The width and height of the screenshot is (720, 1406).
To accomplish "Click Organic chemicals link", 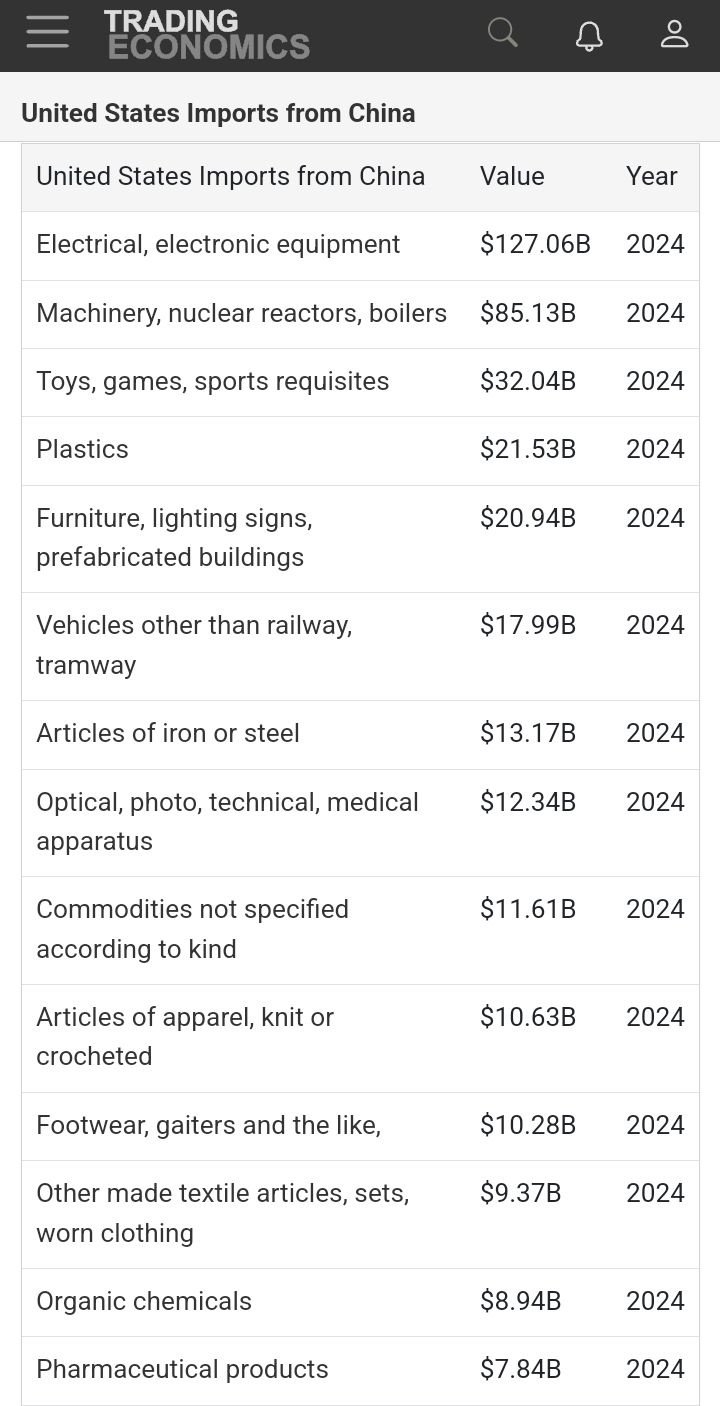I will [144, 1301].
